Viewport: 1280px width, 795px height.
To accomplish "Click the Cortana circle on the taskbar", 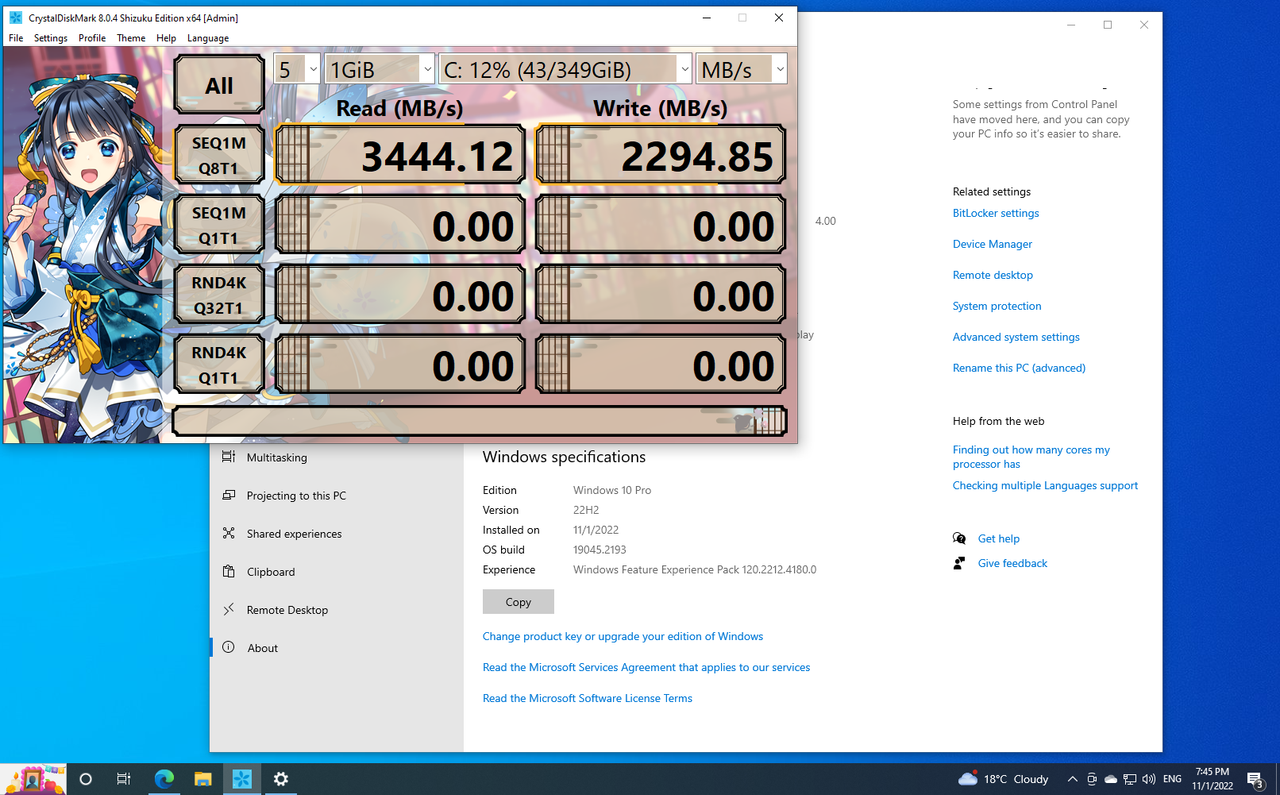I will click(85, 779).
